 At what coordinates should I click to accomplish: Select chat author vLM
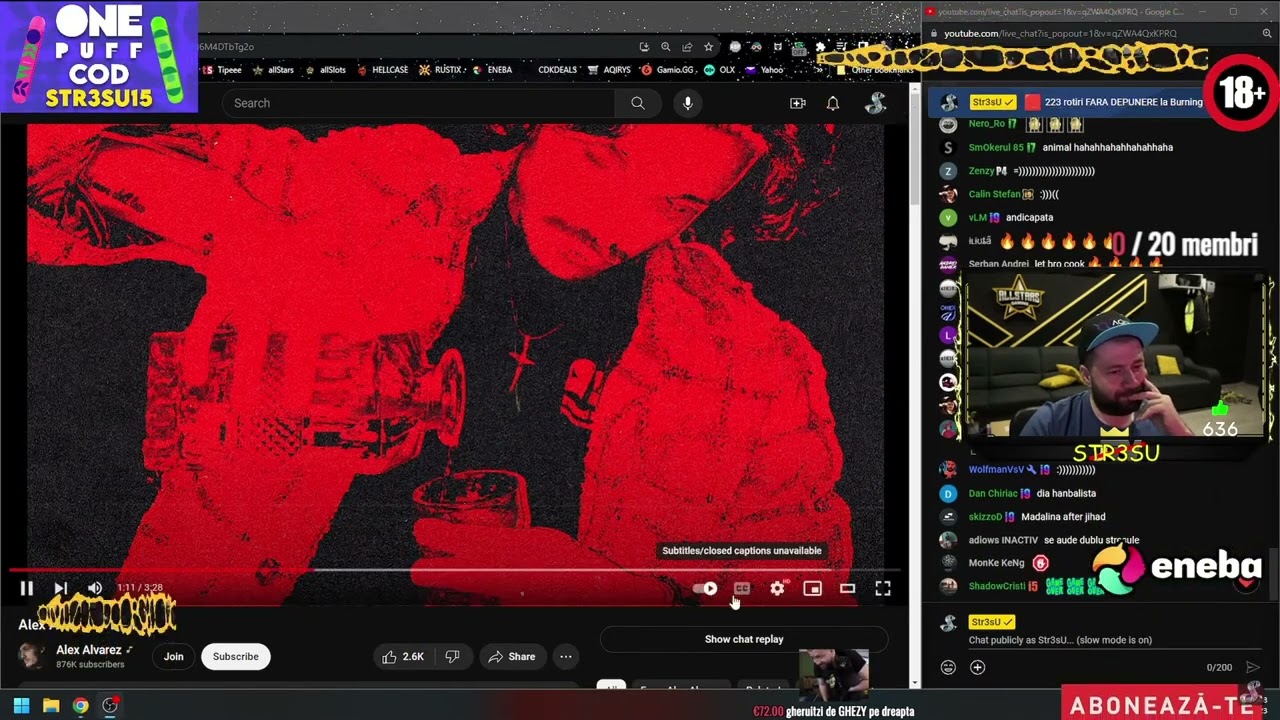[x=977, y=217]
